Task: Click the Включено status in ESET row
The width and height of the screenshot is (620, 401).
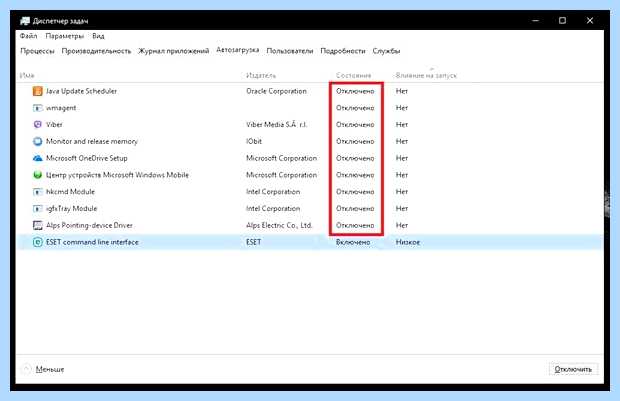Action: pos(353,242)
